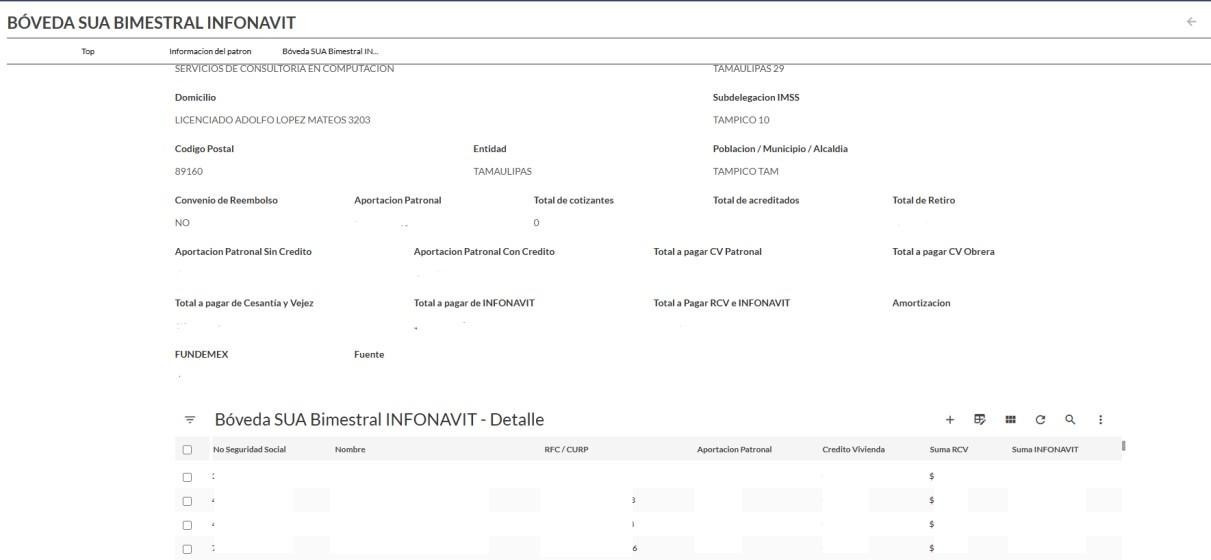This screenshot has width=1211, height=560.
Task: Click the Bóveda SUA Bimestral INFONAVIT - Detalle heading
Action: (379, 420)
